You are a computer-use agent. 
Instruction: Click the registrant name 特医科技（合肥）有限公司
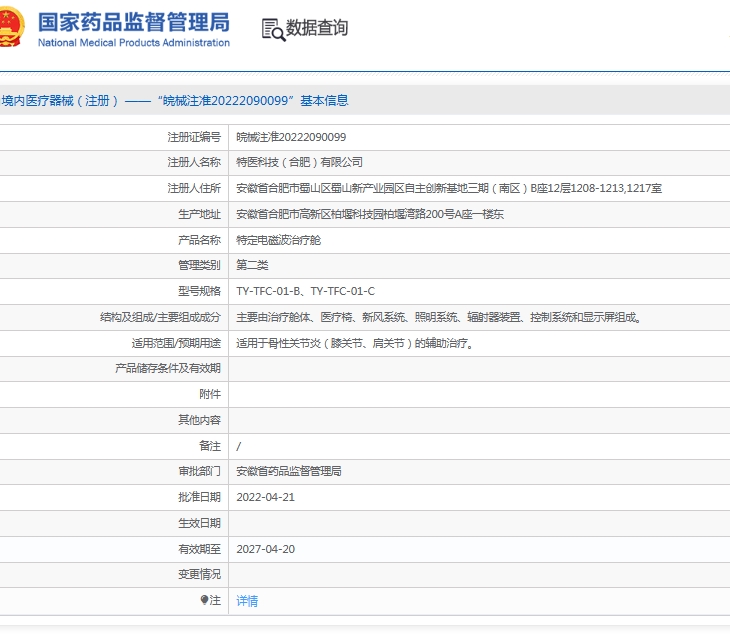[299, 162]
